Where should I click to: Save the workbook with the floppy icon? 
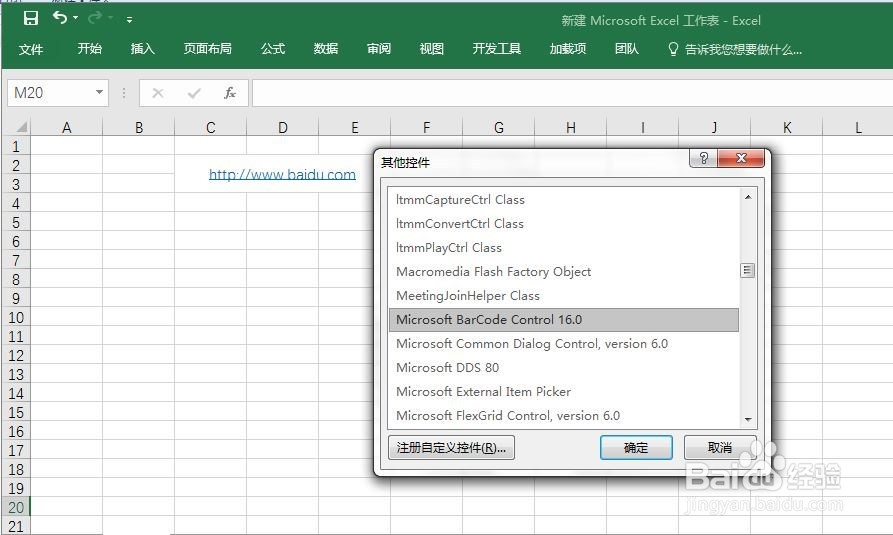pos(31,19)
